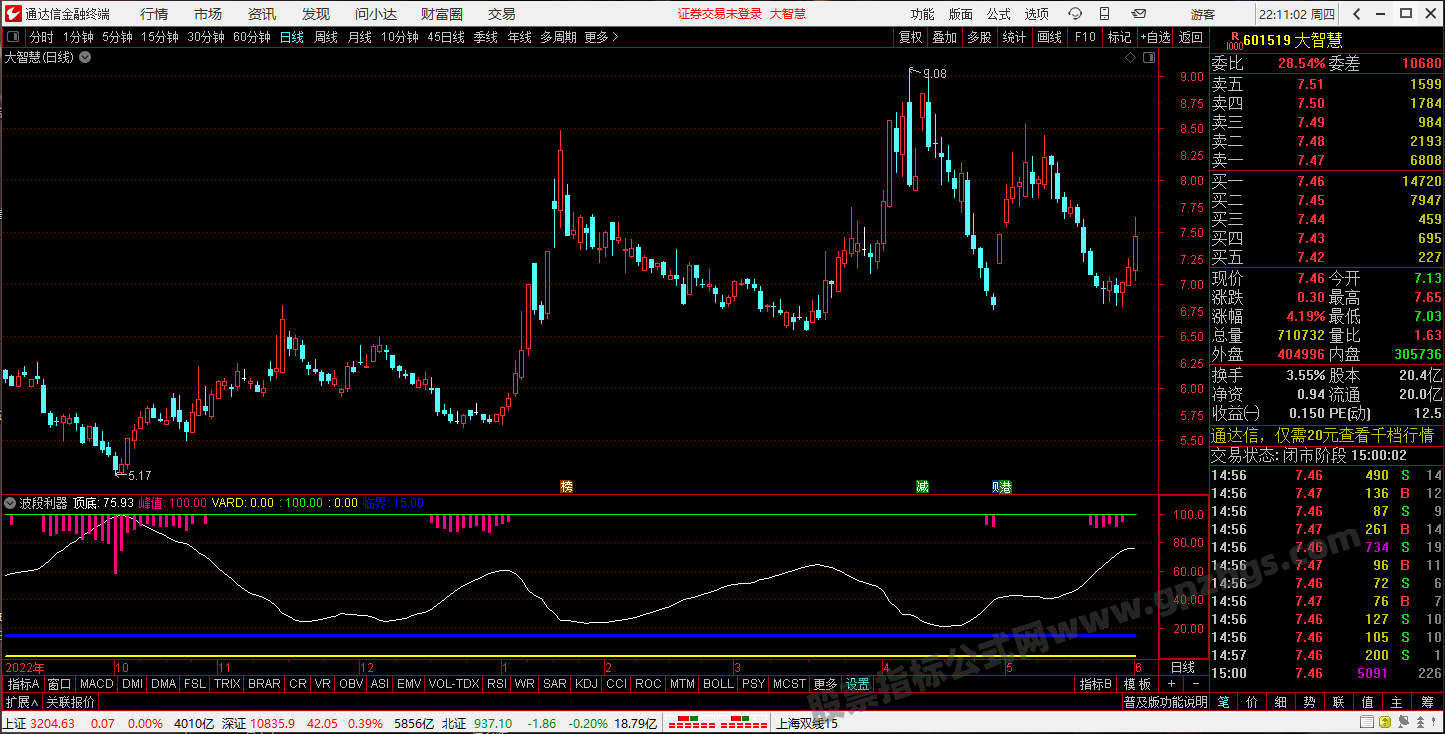Screen dimensions: 1445x734
Task: Click the 画线 drawing tools button
Action: click(x=1049, y=37)
